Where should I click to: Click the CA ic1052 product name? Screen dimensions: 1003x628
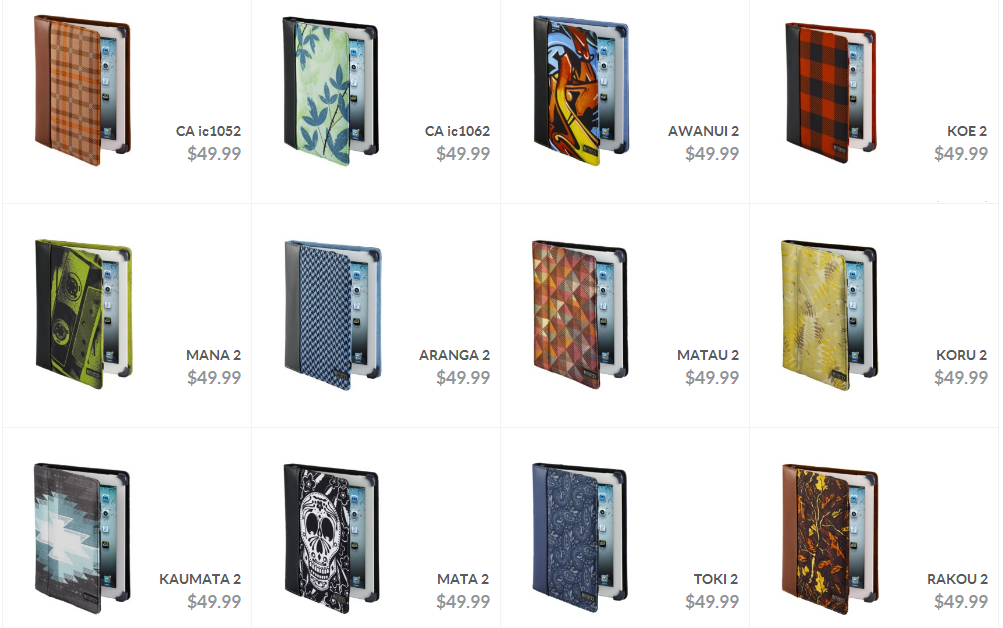click(x=209, y=131)
